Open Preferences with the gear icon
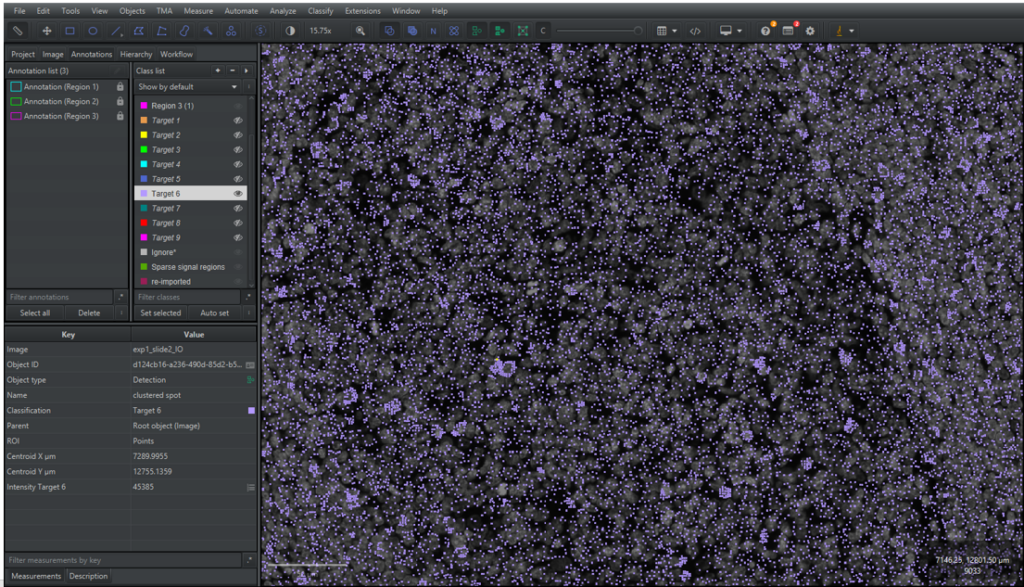 click(x=810, y=31)
